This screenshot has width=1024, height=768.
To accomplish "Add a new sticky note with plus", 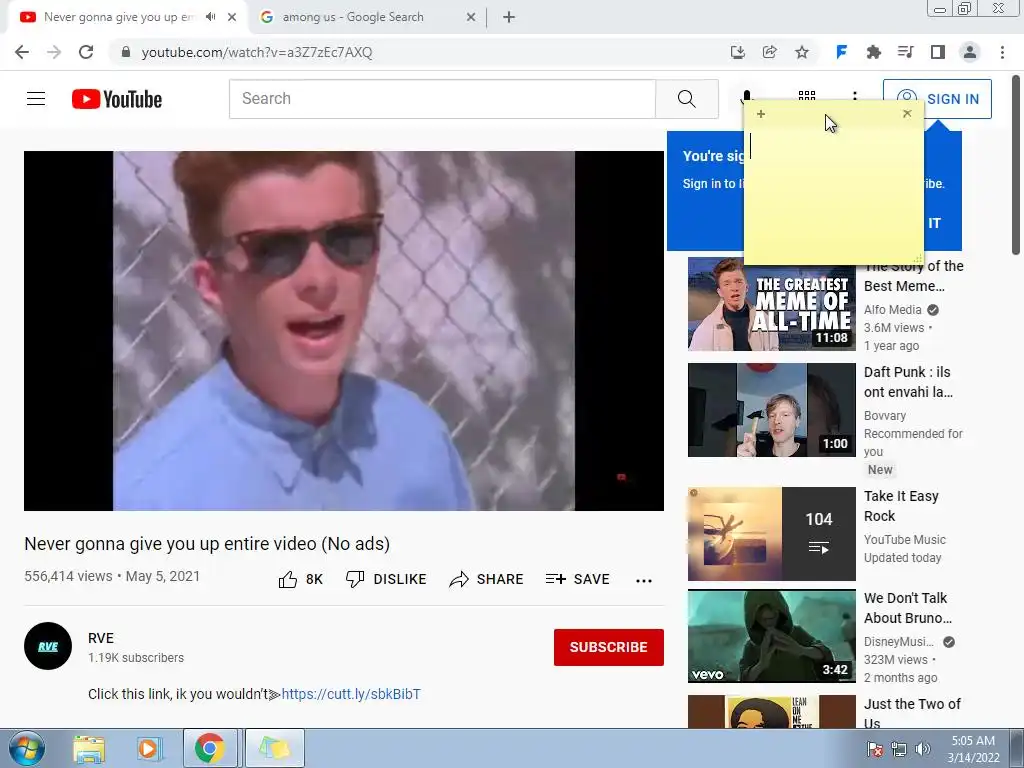I will (761, 114).
